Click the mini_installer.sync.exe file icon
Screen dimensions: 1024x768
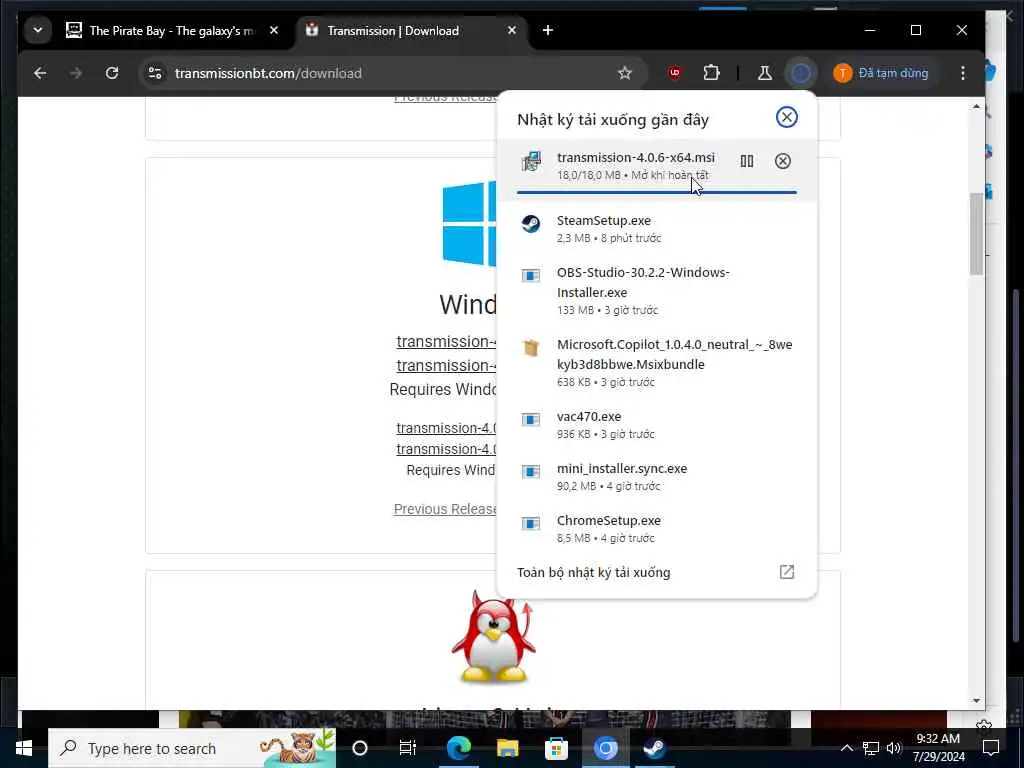[530, 472]
